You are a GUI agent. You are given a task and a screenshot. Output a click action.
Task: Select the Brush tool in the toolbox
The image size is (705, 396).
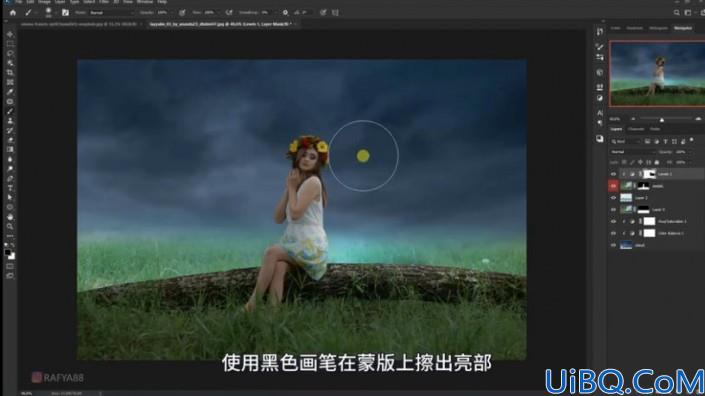click(10, 111)
